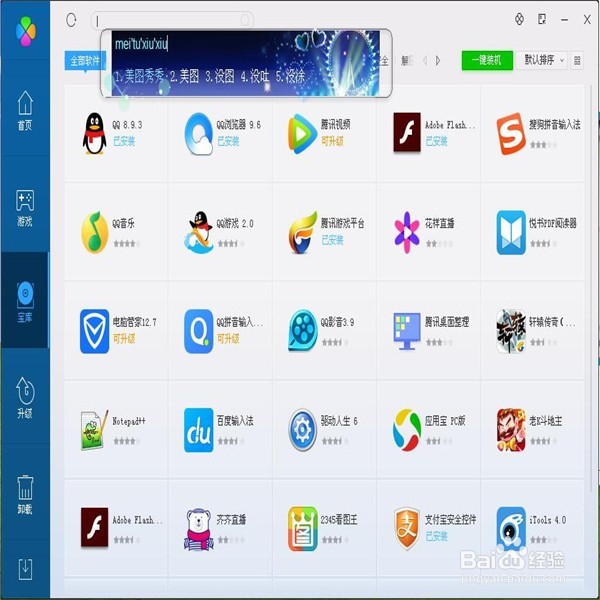Open the 首页 home section in sidebar

25,111
